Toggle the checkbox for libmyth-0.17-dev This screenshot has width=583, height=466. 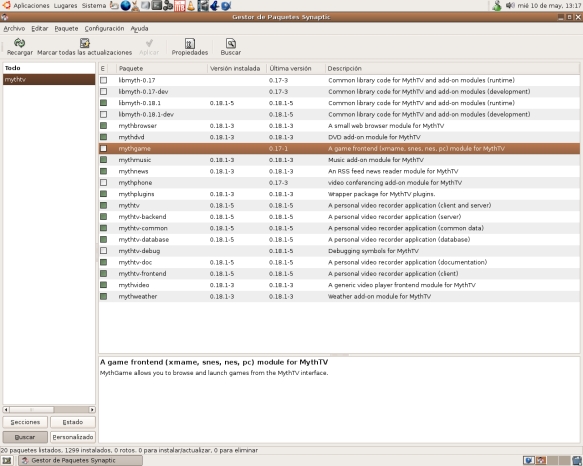(x=103, y=91)
